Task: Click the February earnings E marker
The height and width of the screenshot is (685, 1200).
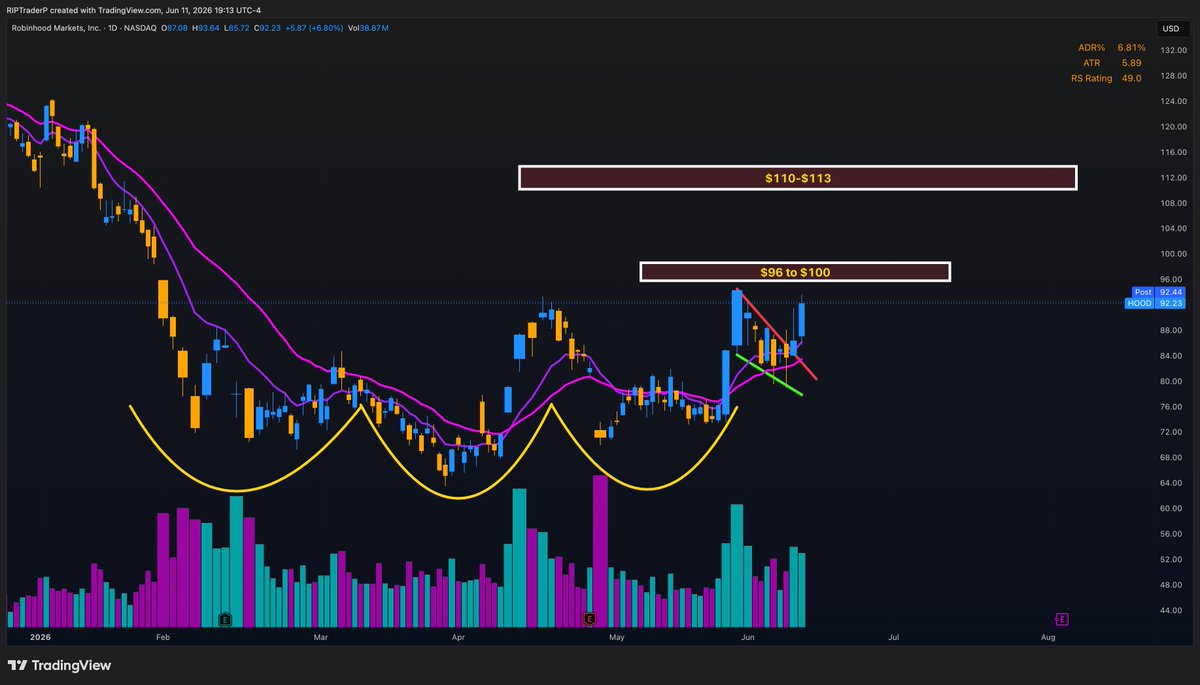Action: coord(225,619)
